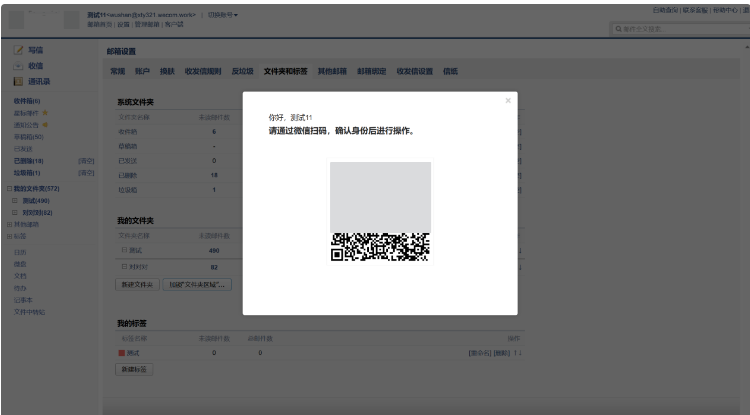Expand 测试 row in 我的文件夹 table
Image resolution: width=750 pixels, height=415 pixels.
[123, 250]
